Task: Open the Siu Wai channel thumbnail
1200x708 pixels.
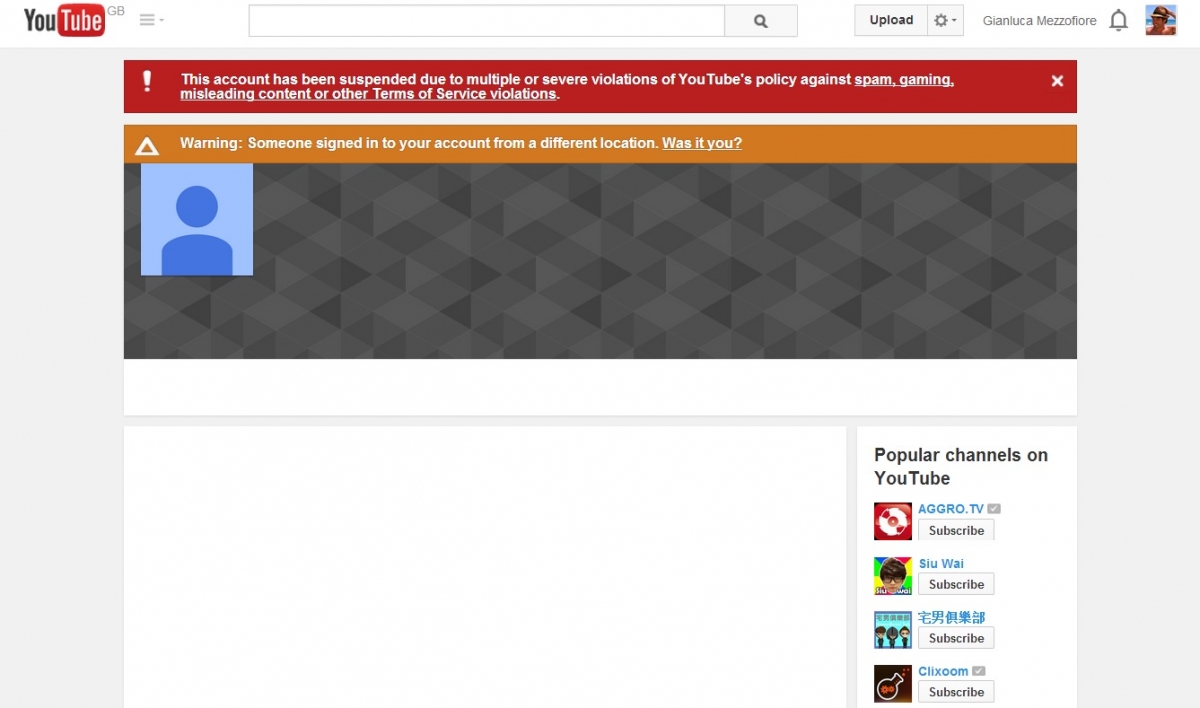Action: pos(893,576)
